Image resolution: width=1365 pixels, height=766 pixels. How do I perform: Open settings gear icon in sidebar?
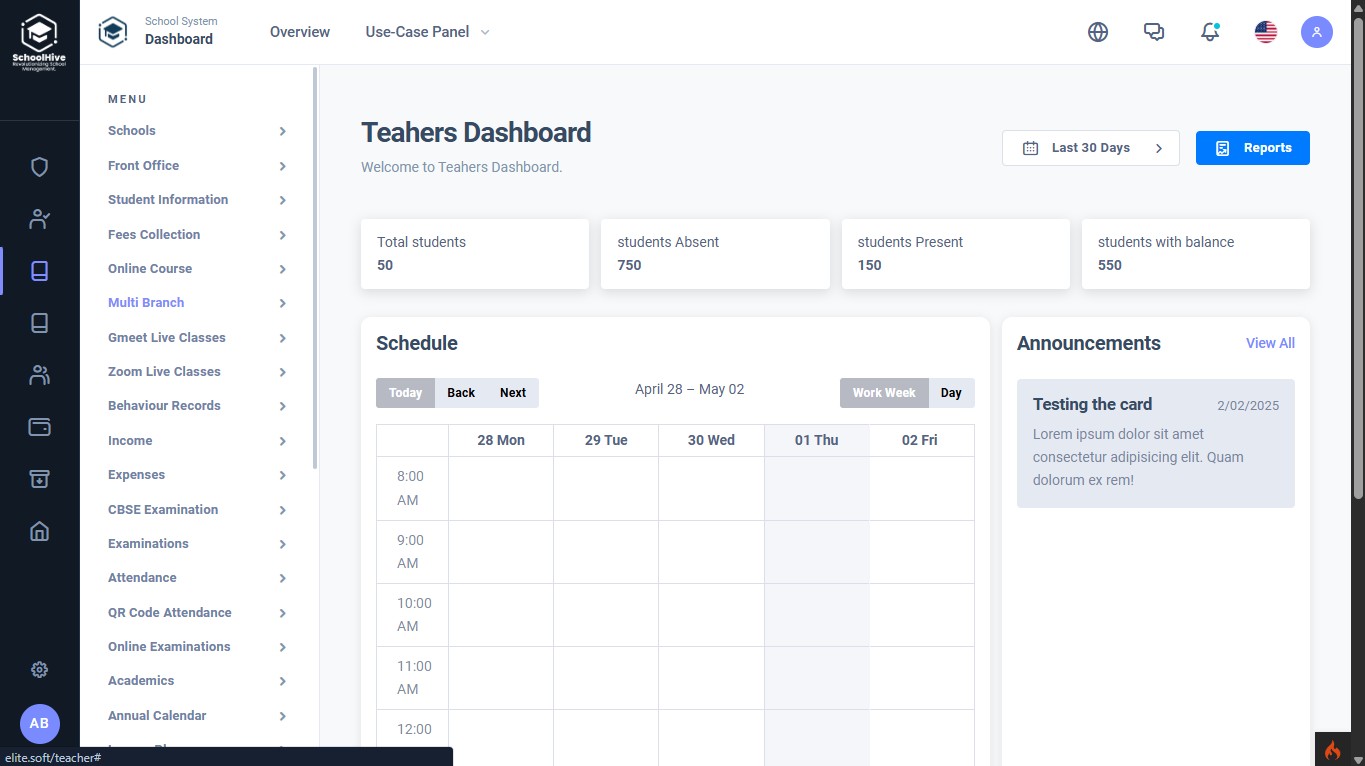point(39,670)
